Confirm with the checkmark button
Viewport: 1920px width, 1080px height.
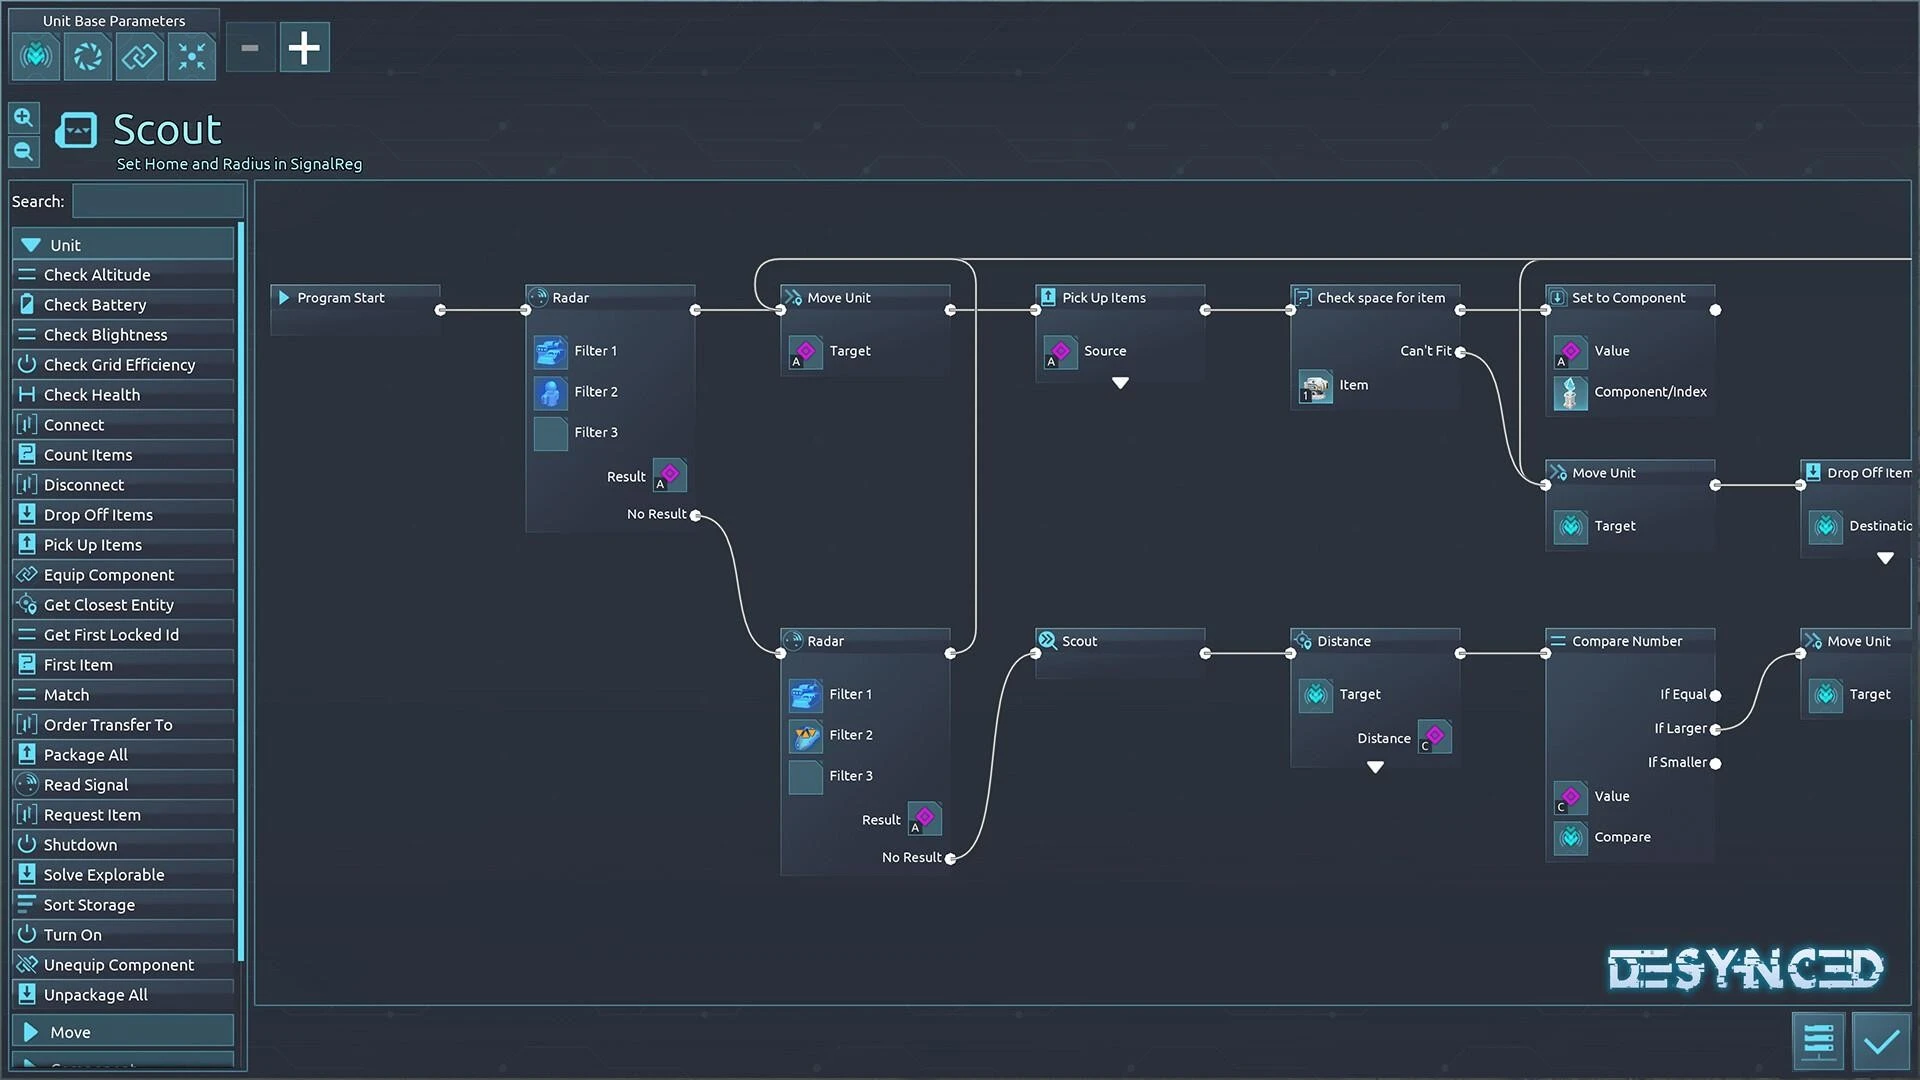pos(1881,1041)
